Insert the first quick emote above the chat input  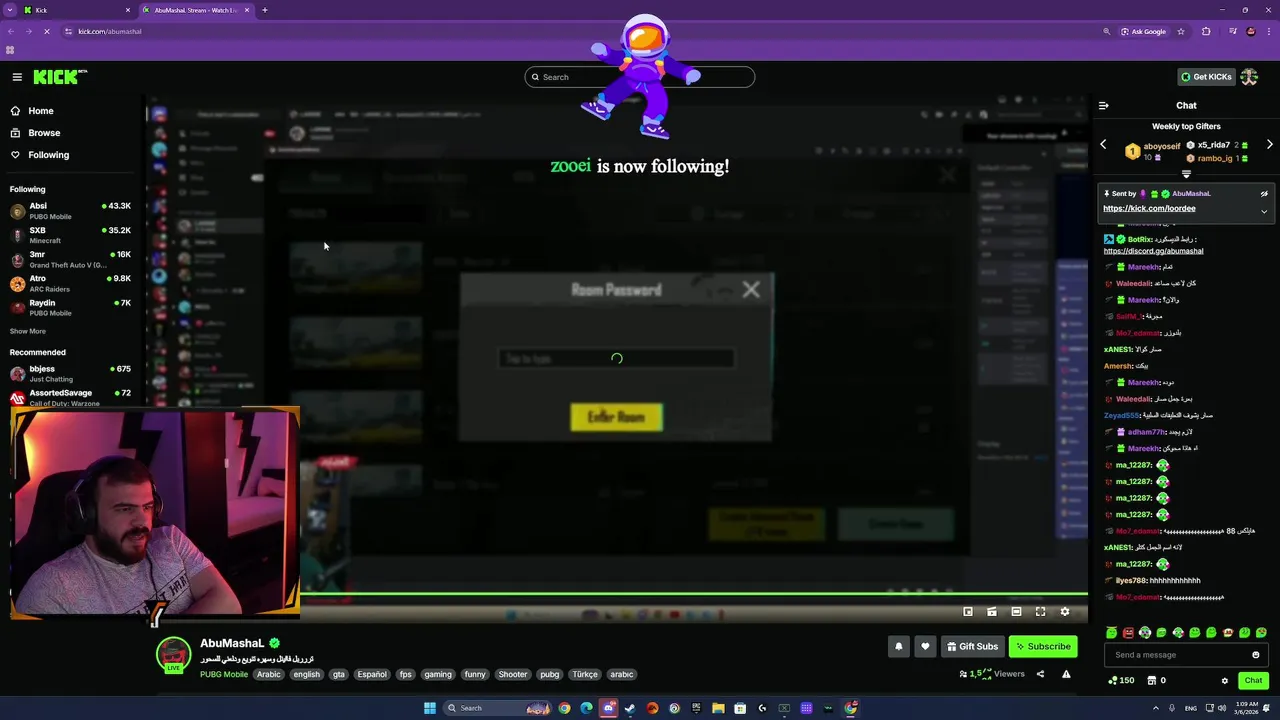[x=1111, y=633]
